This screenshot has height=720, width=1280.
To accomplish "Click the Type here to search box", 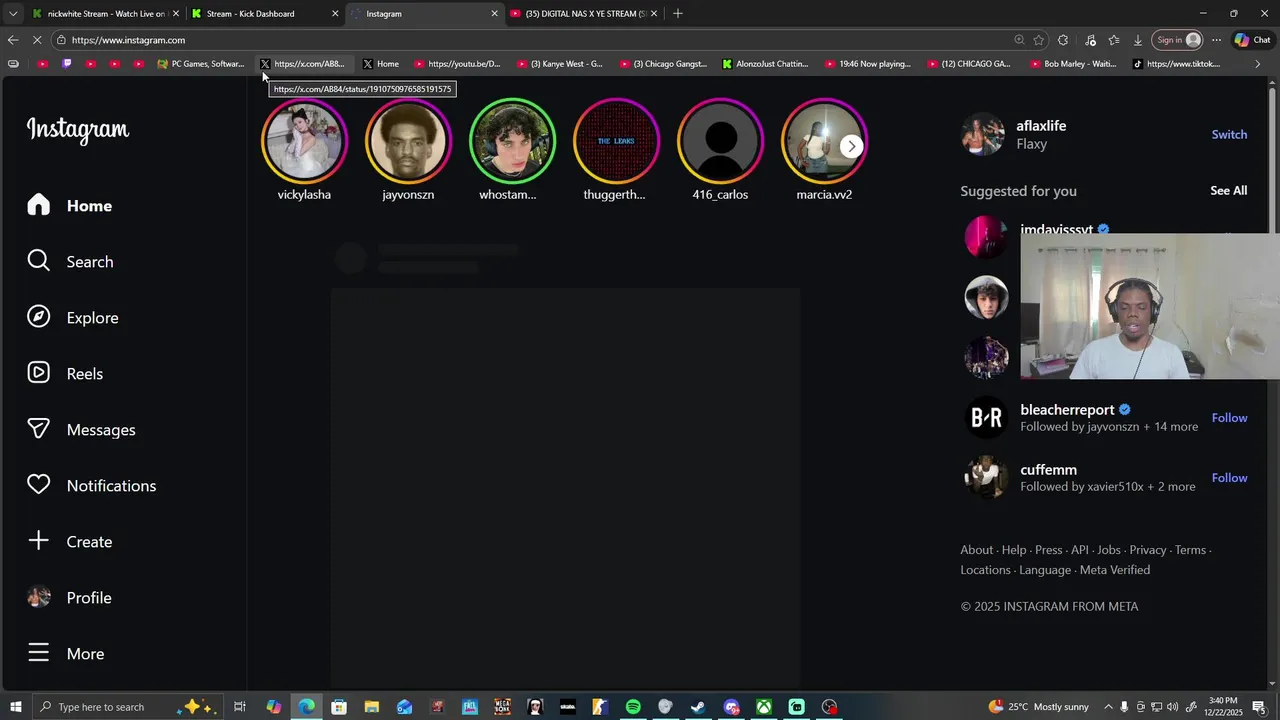I will pos(128,707).
